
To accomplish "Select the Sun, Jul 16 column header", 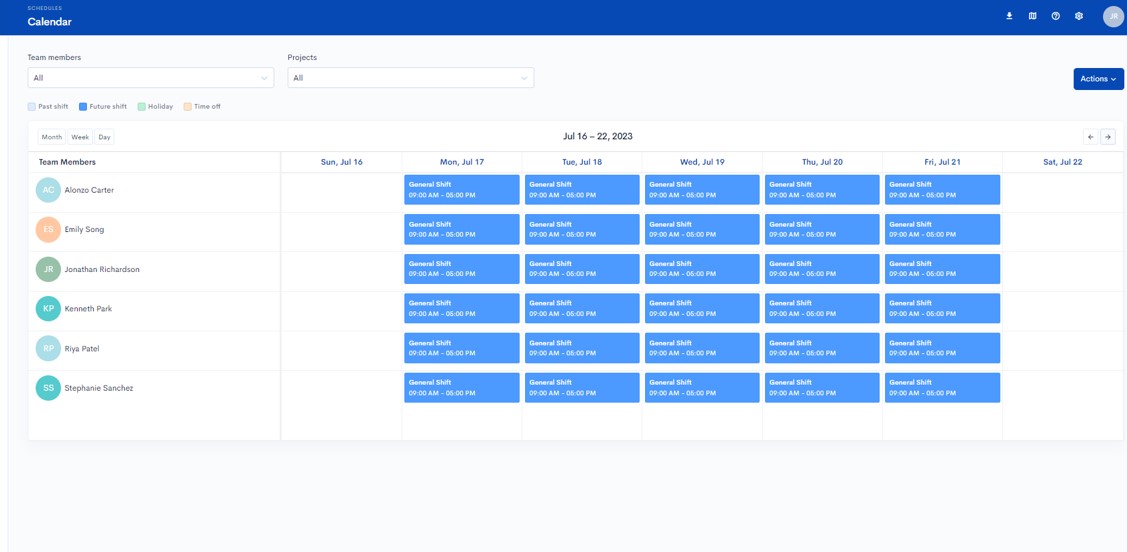I will tap(341, 162).
